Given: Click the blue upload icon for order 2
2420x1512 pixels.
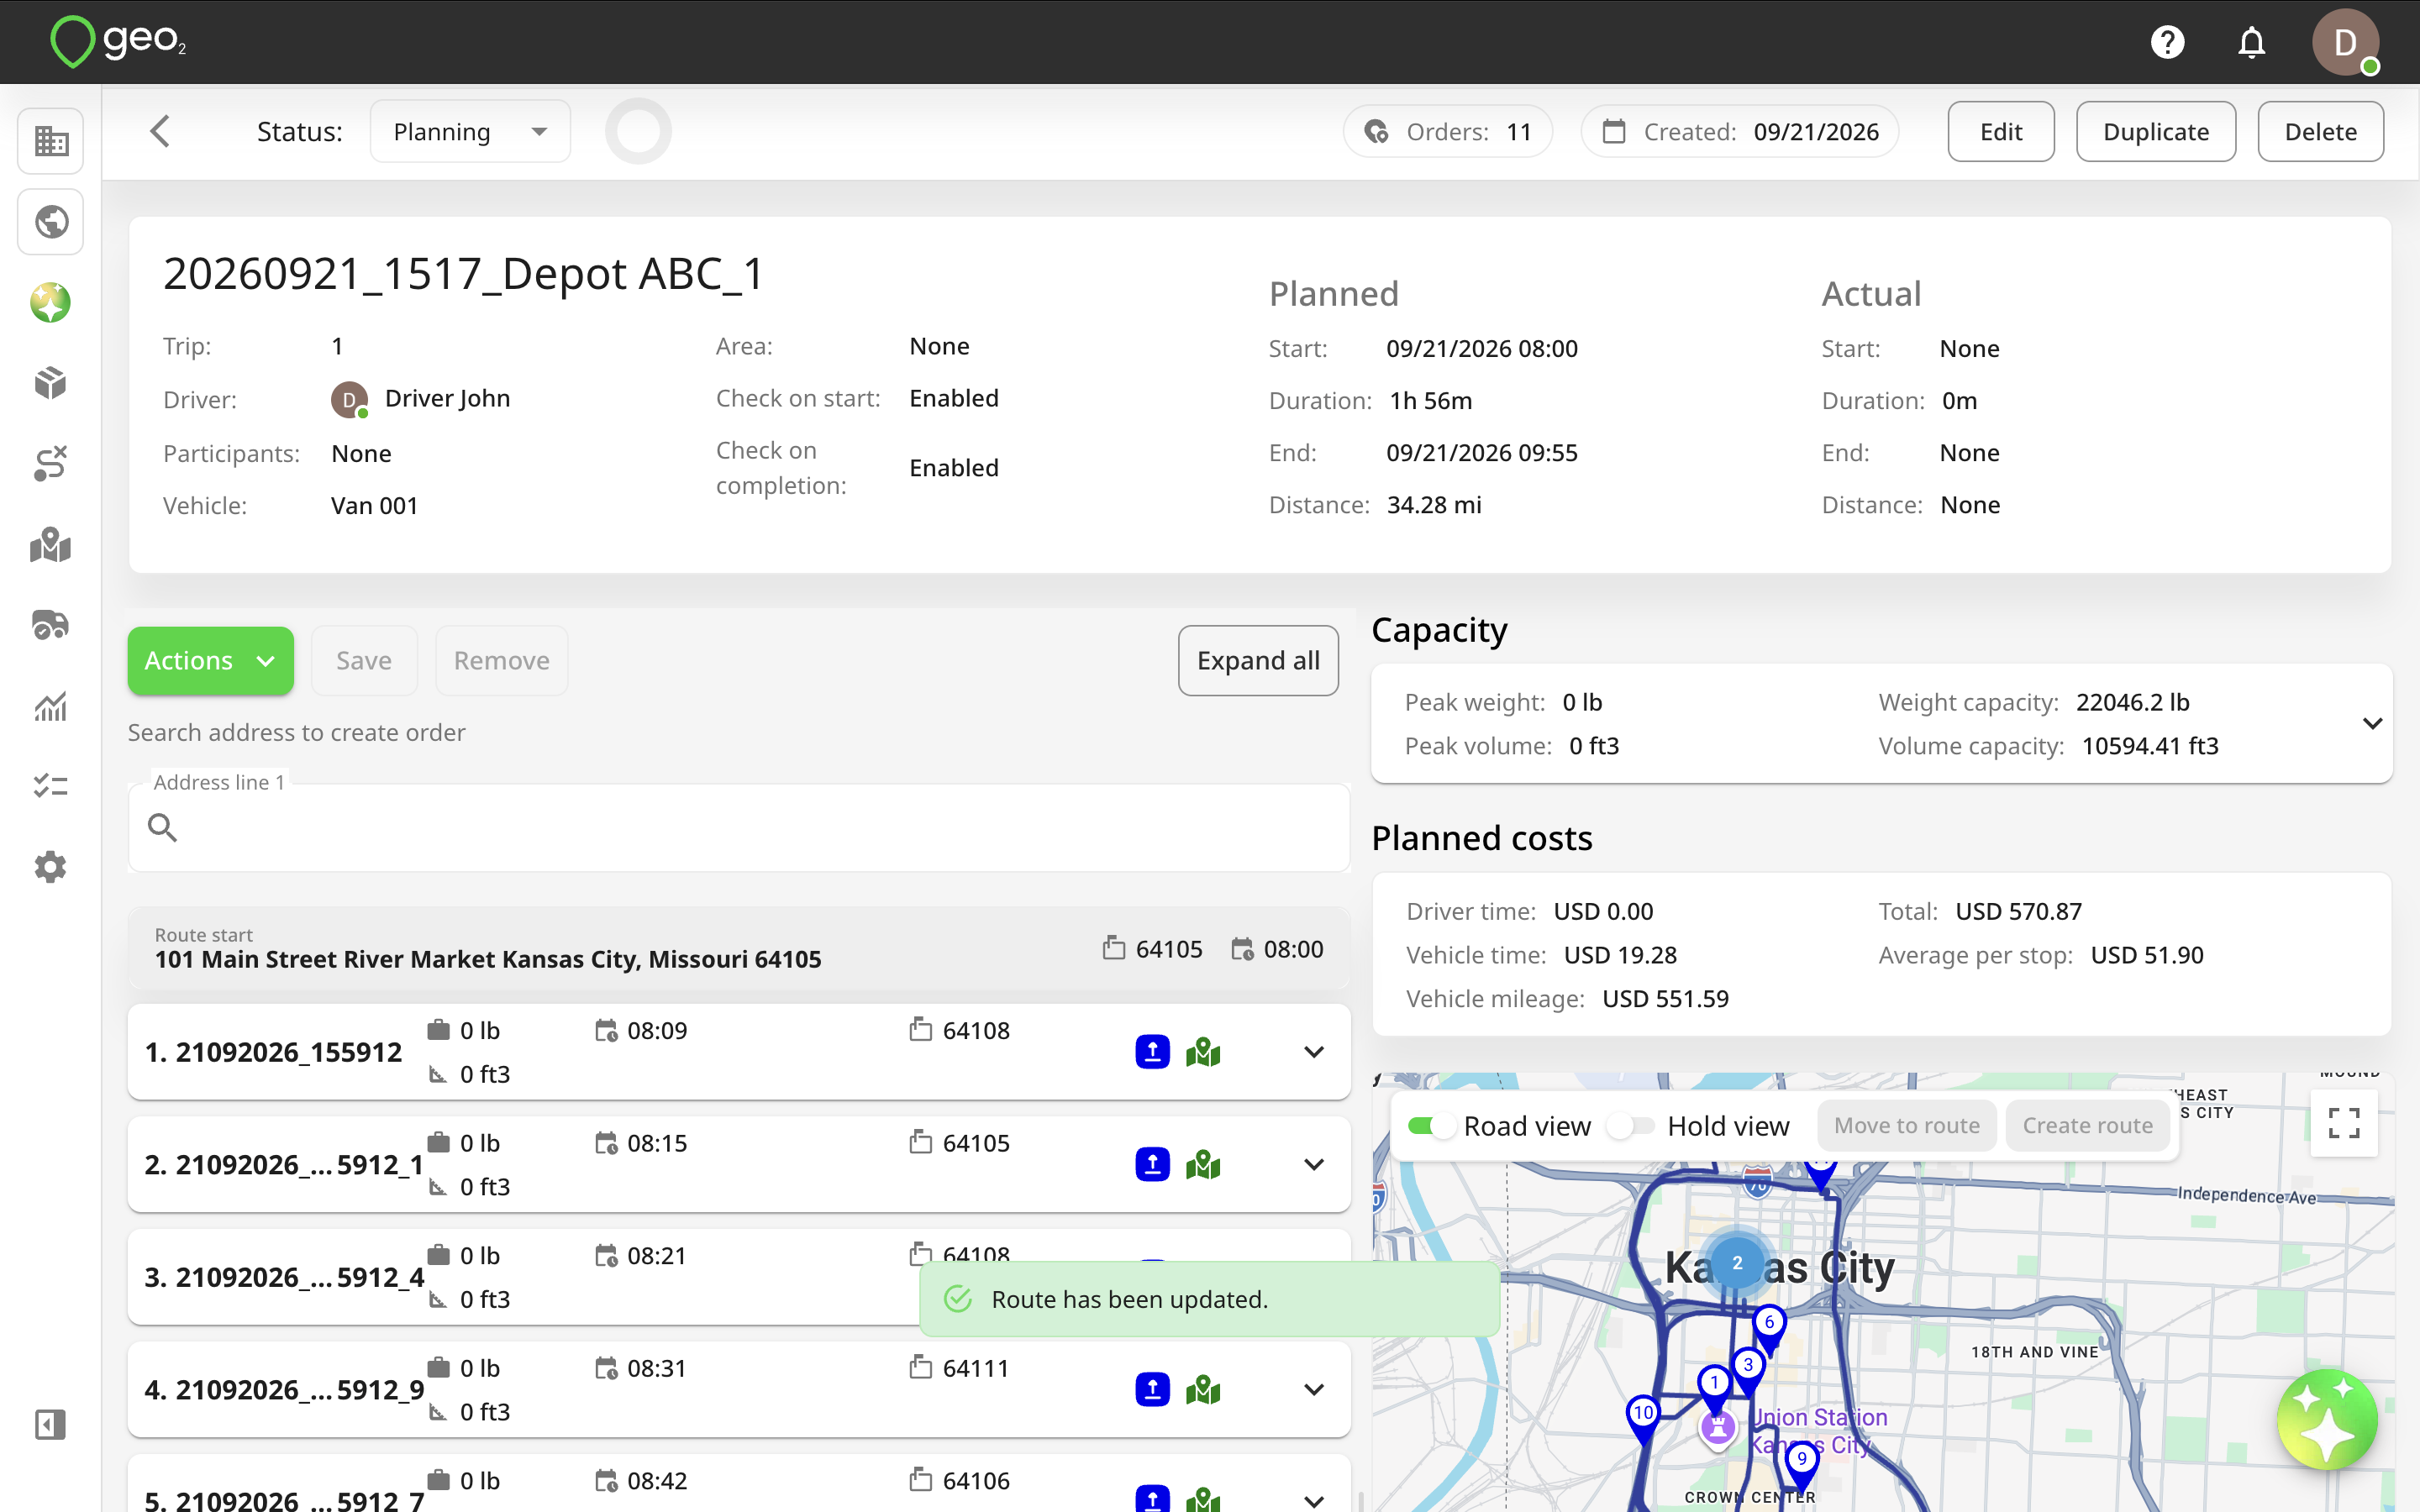Looking at the screenshot, I should coord(1153,1165).
